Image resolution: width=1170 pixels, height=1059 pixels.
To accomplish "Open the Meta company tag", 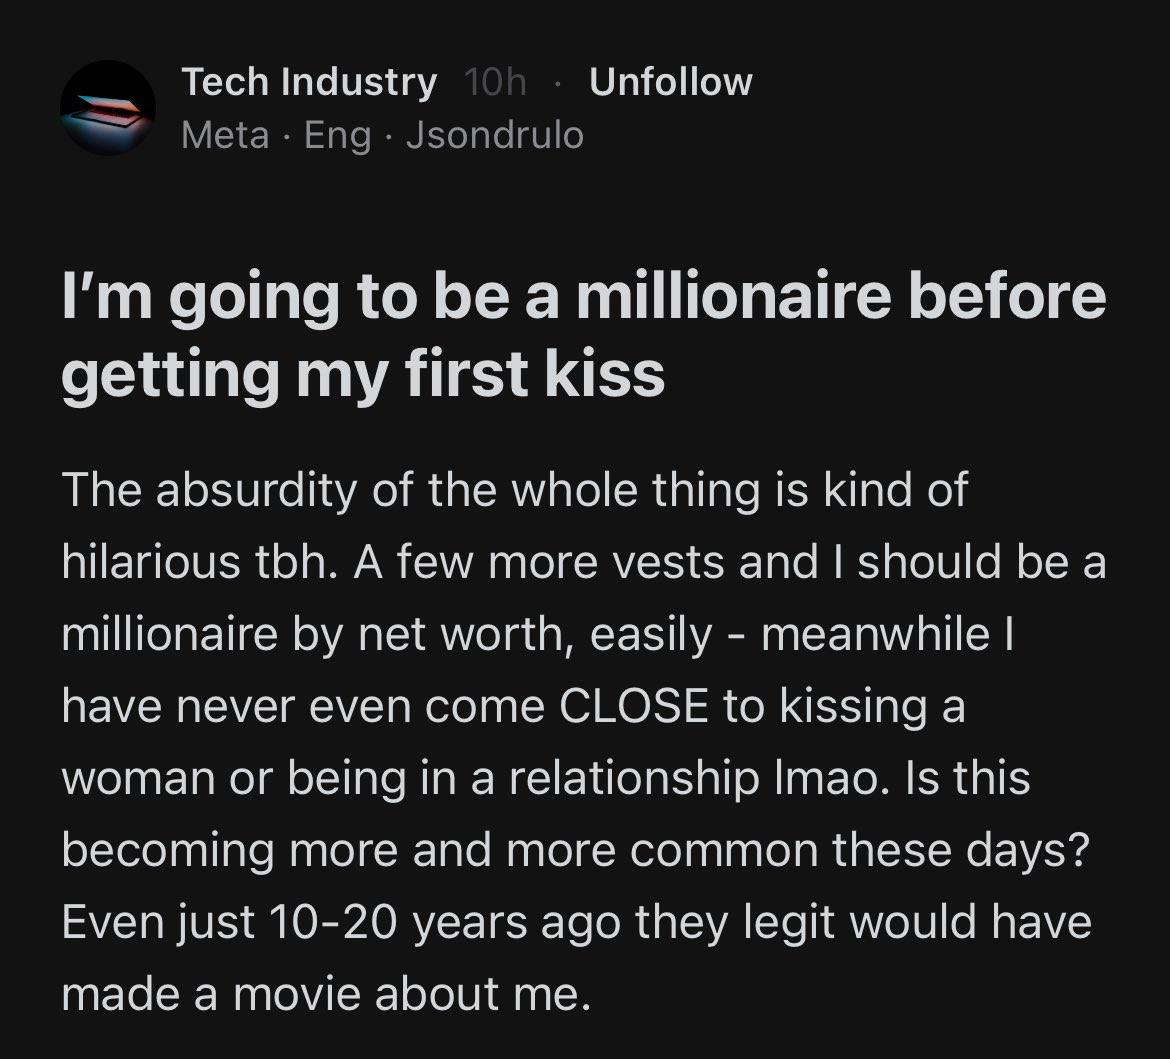I will click(x=225, y=134).
